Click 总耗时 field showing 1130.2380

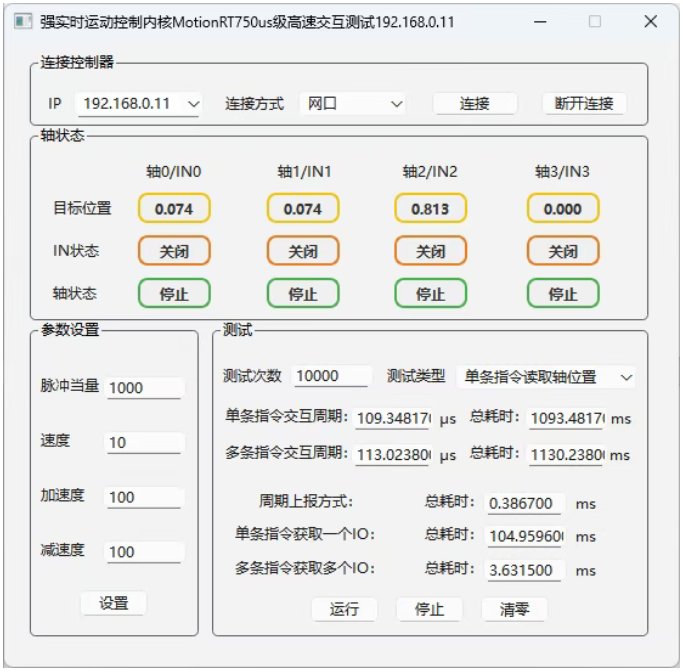(x=567, y=455)
